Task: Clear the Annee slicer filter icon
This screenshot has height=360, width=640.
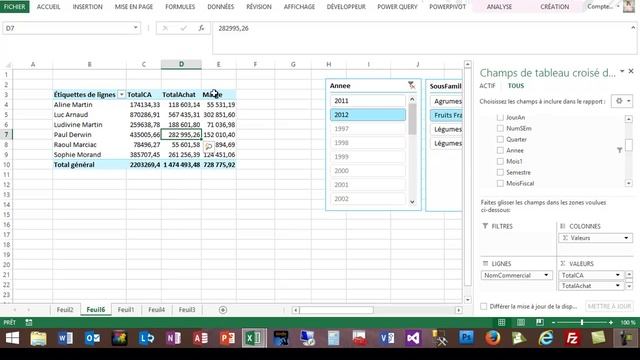Action: click(x=411, y=85)
